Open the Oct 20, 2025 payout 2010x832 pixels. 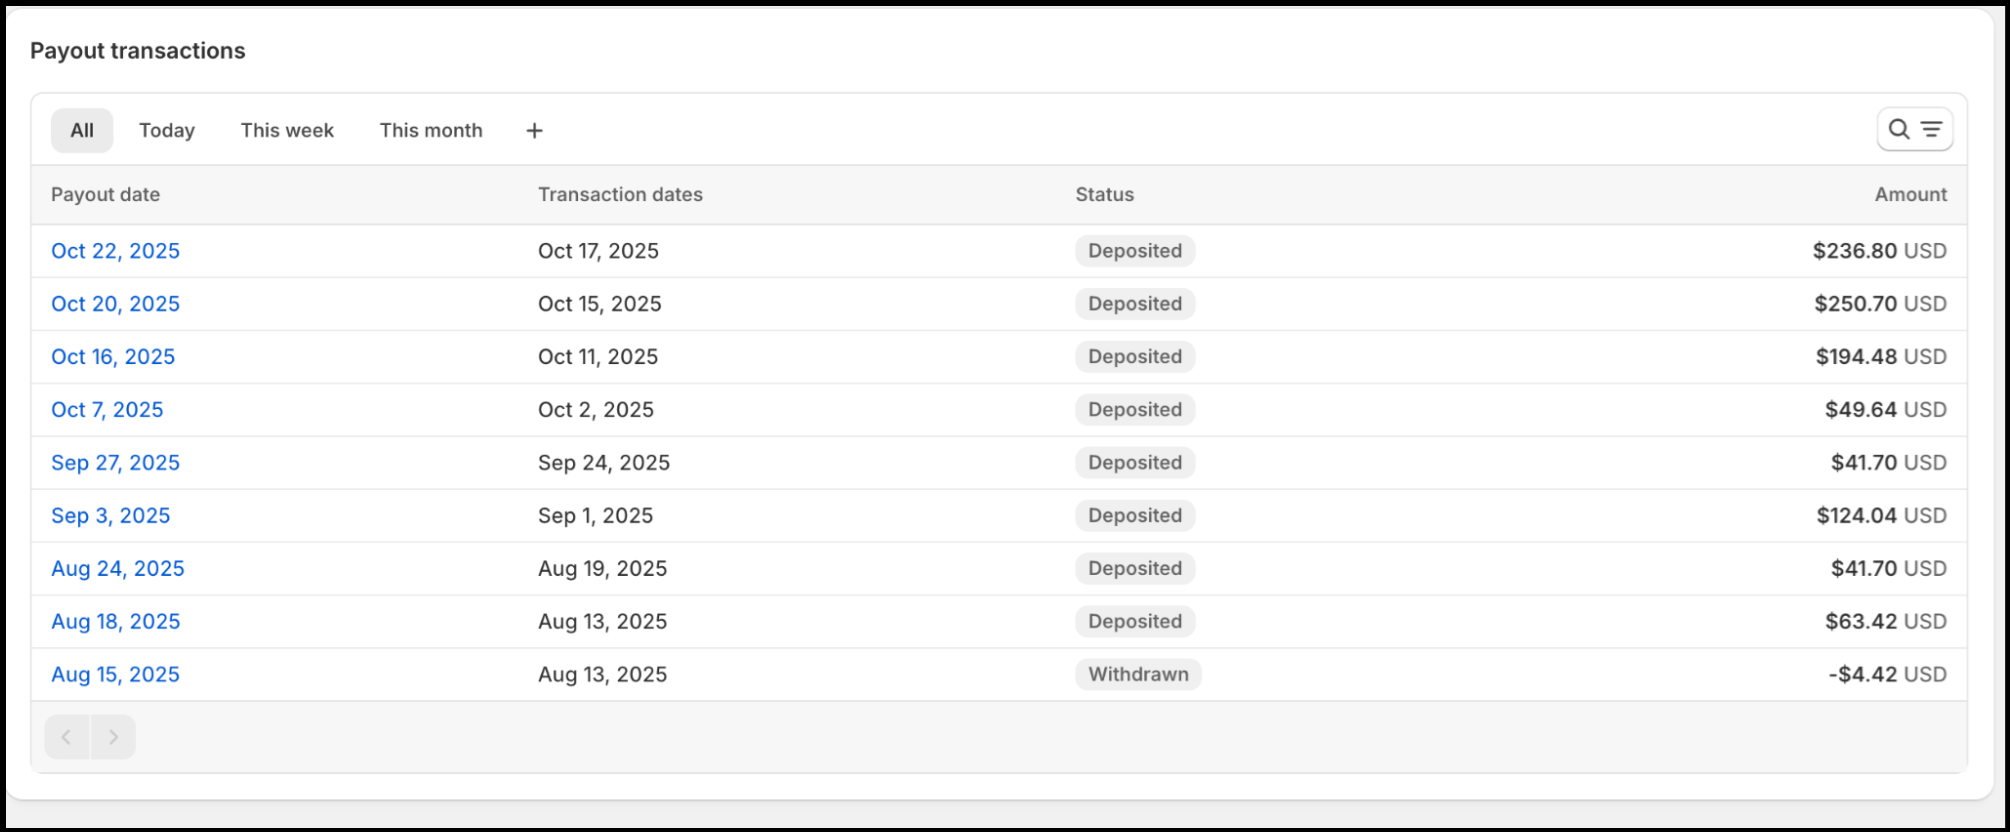[x=115, y=304]
